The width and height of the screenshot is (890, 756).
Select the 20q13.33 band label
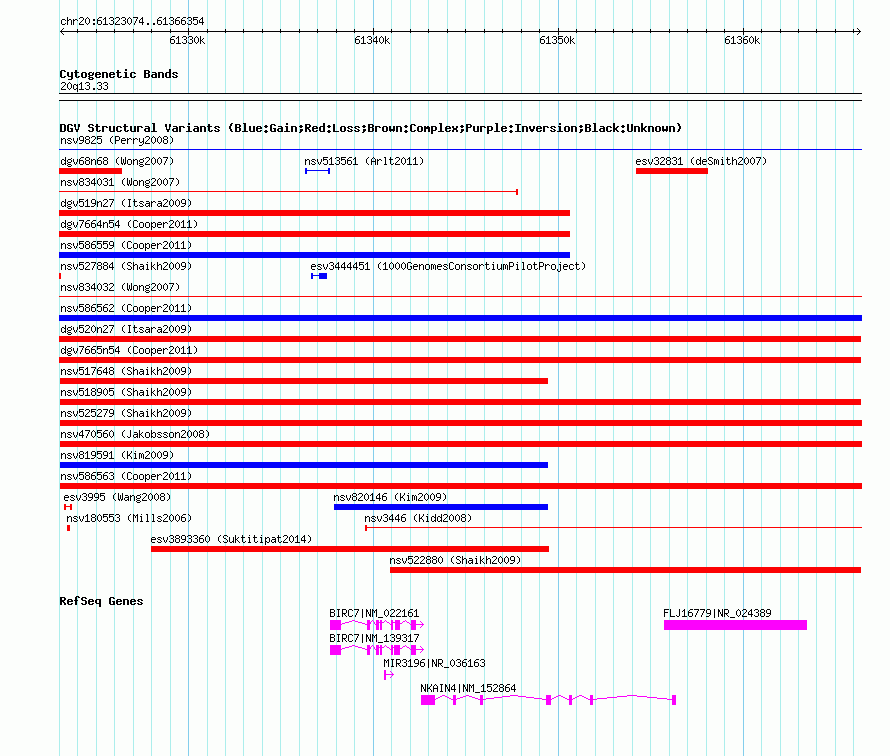(84, 86)
